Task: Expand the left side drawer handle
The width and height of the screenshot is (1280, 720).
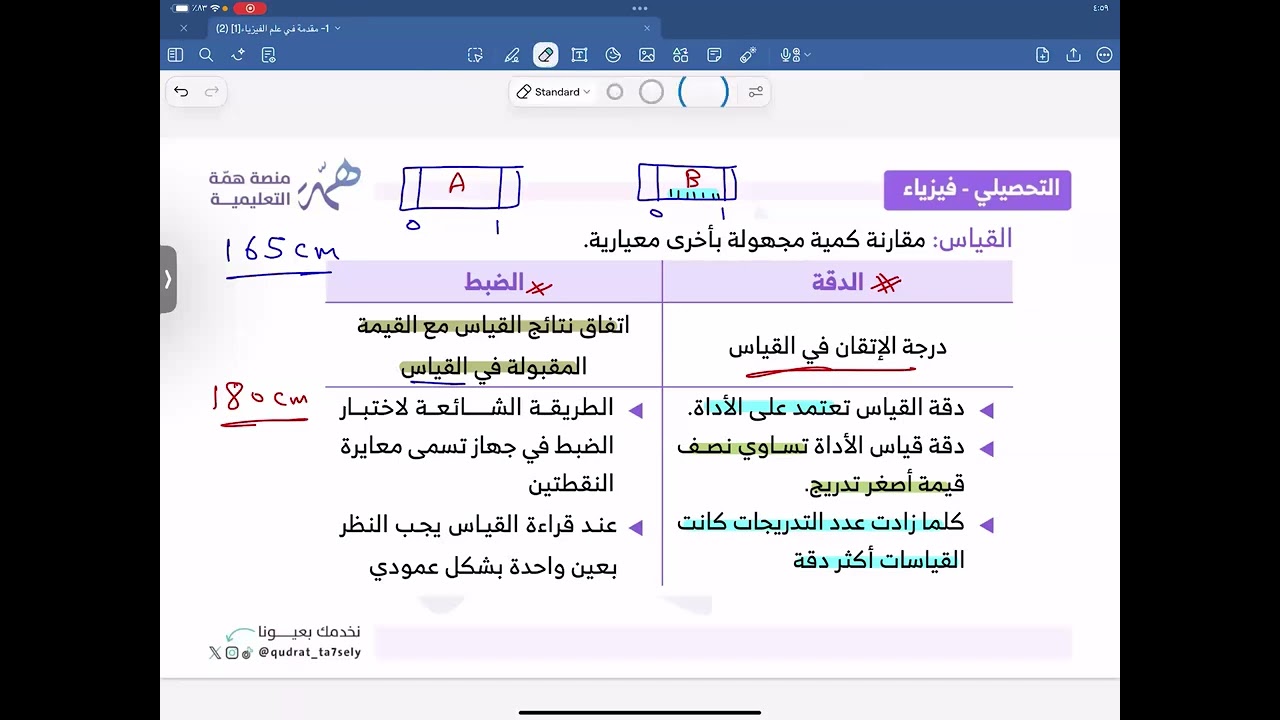Action: (168, 279)
